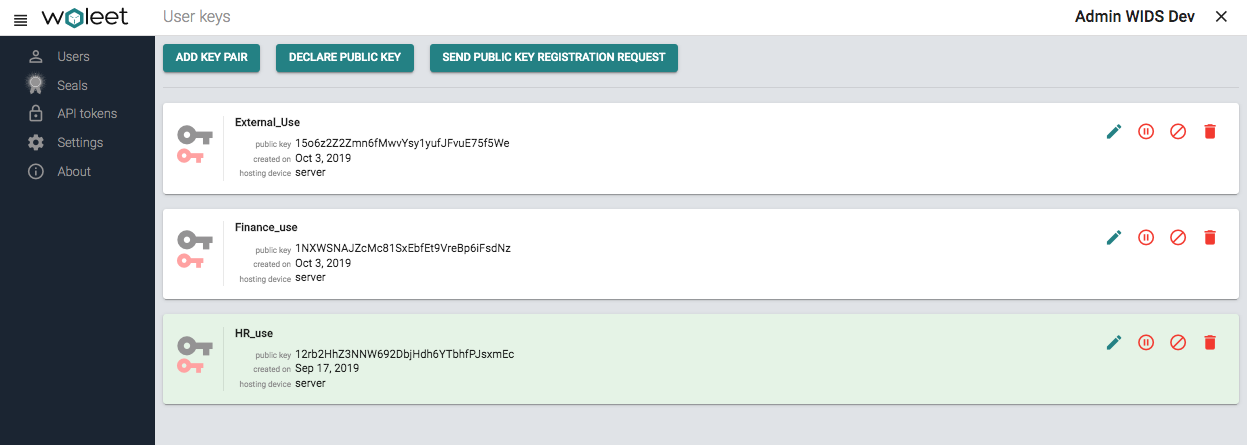This screenshot has height=445, width=1247.
Task: Pause the Finance_use key
Action: click(1146, 237)
